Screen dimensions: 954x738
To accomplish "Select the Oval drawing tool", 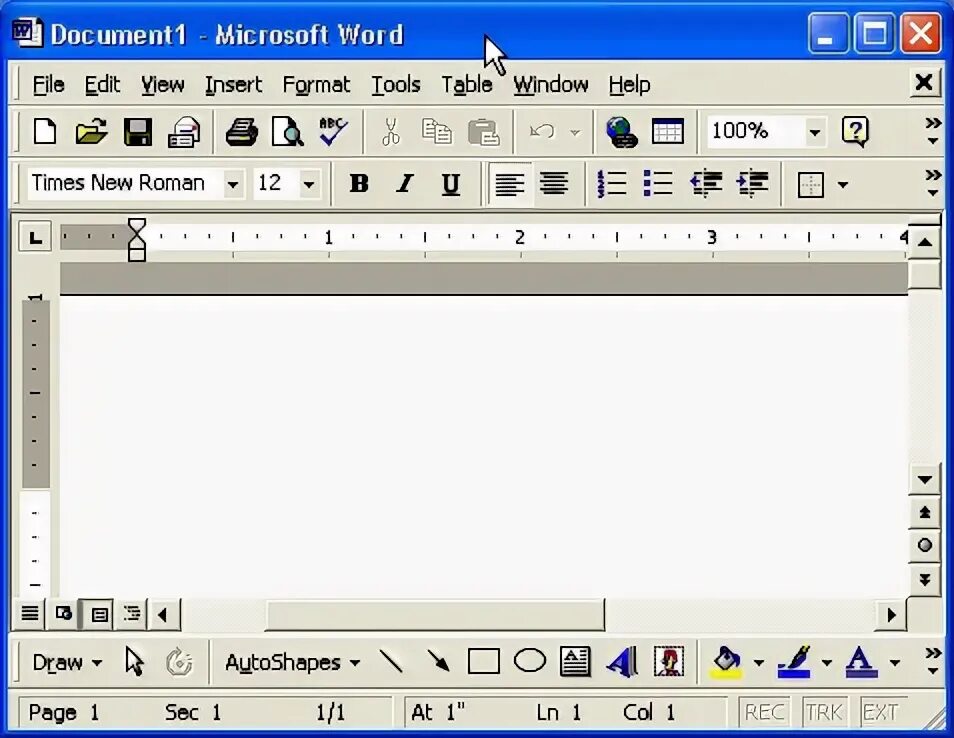I will click(x=530, y=661).
